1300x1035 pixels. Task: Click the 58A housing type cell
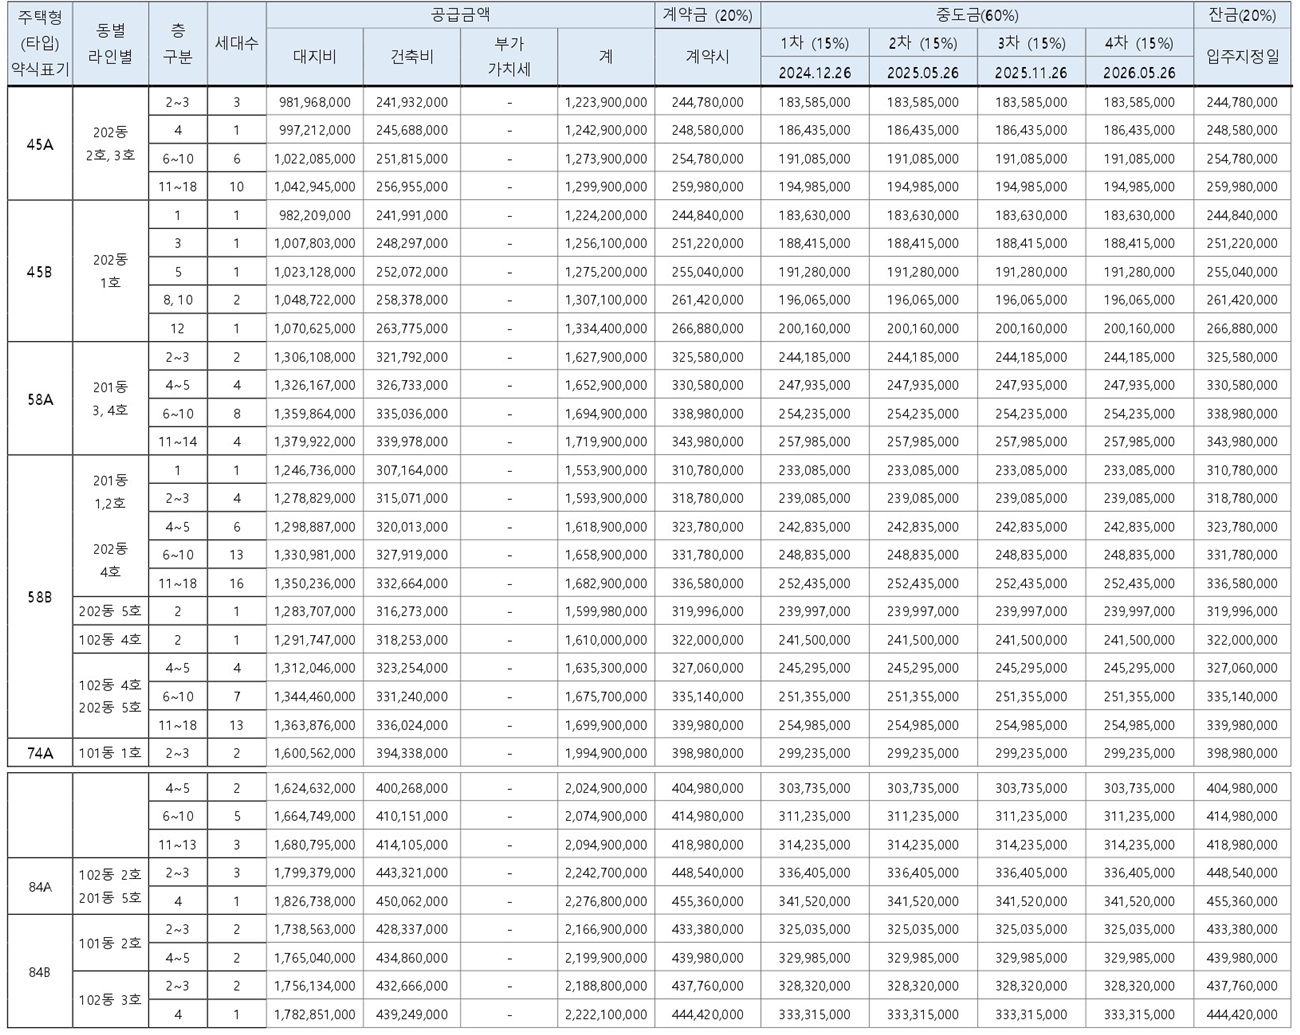[x=40, y=399]
